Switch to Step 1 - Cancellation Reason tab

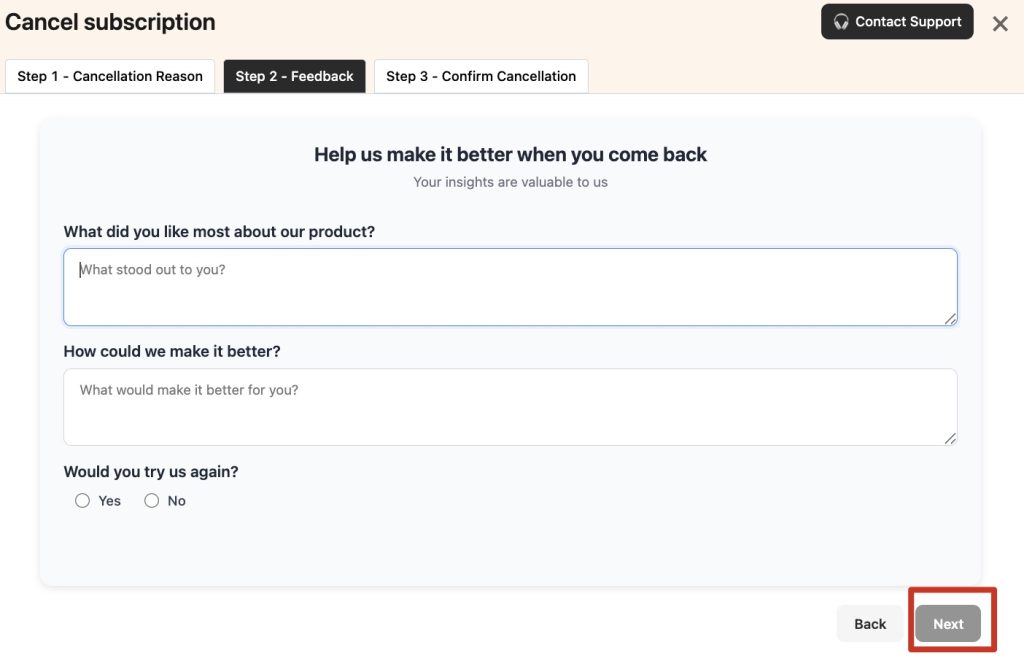pyautogui.click(x=110, y=76)
